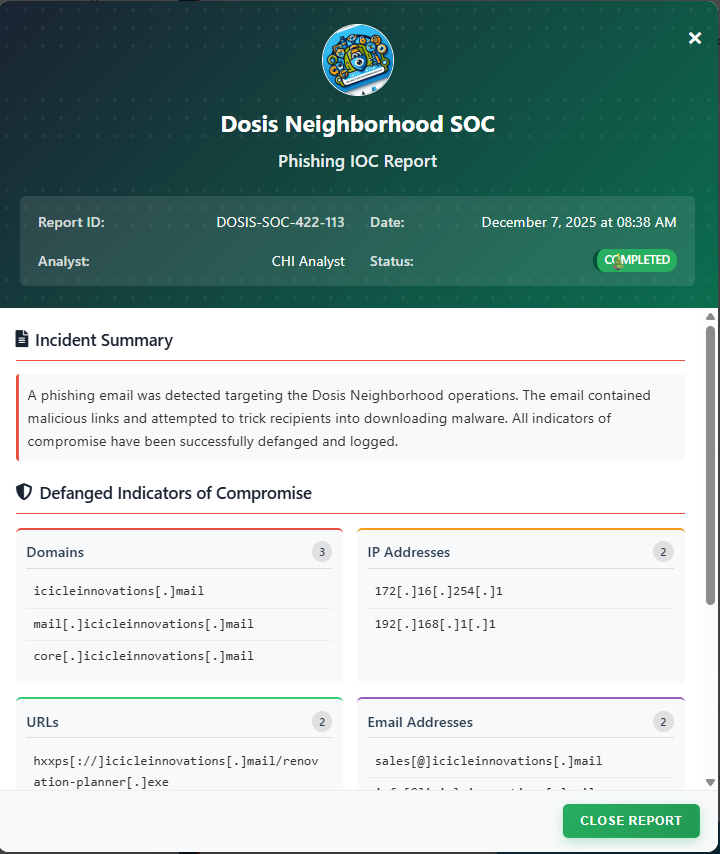Image resolution: width=720 pixels, height=854 pixels.
Task: Close the report with the X icon
Action: 695,38
